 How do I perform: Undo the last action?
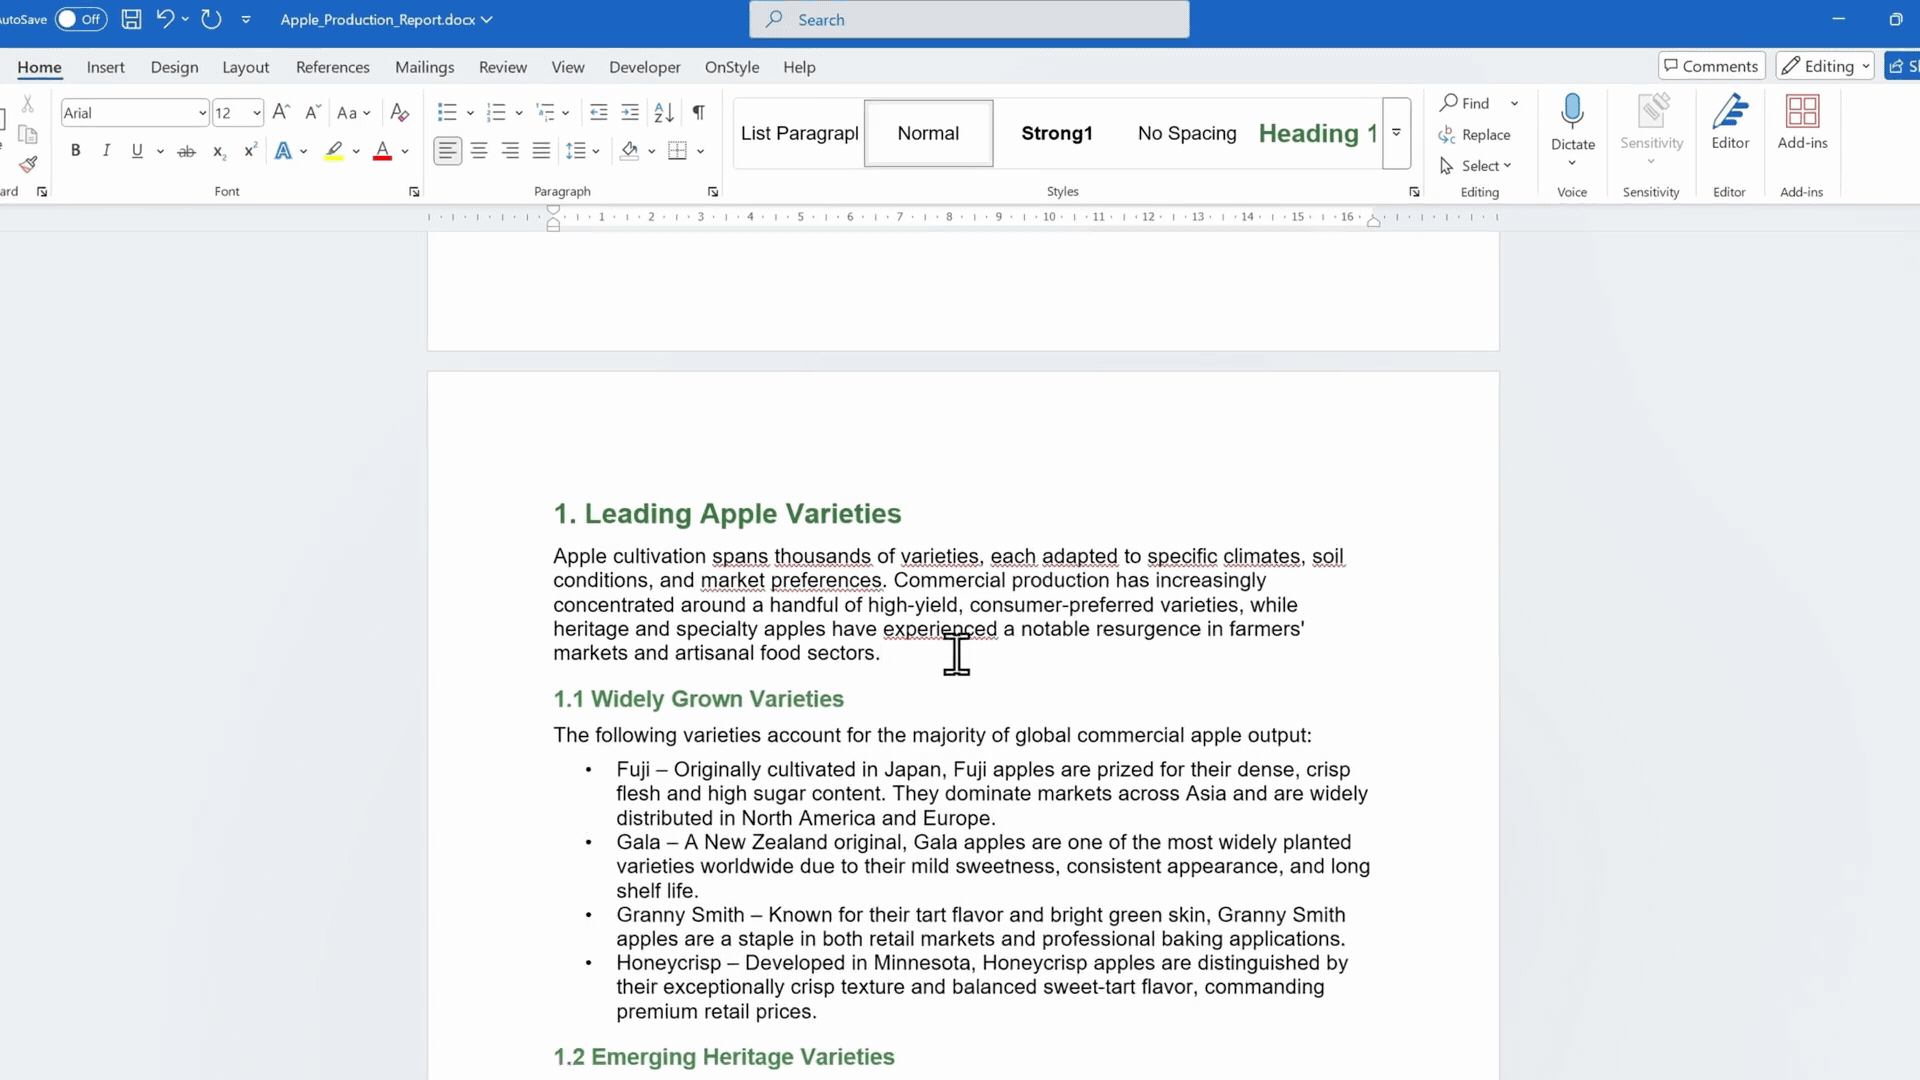pyautogui.click(x=165, y=19)
